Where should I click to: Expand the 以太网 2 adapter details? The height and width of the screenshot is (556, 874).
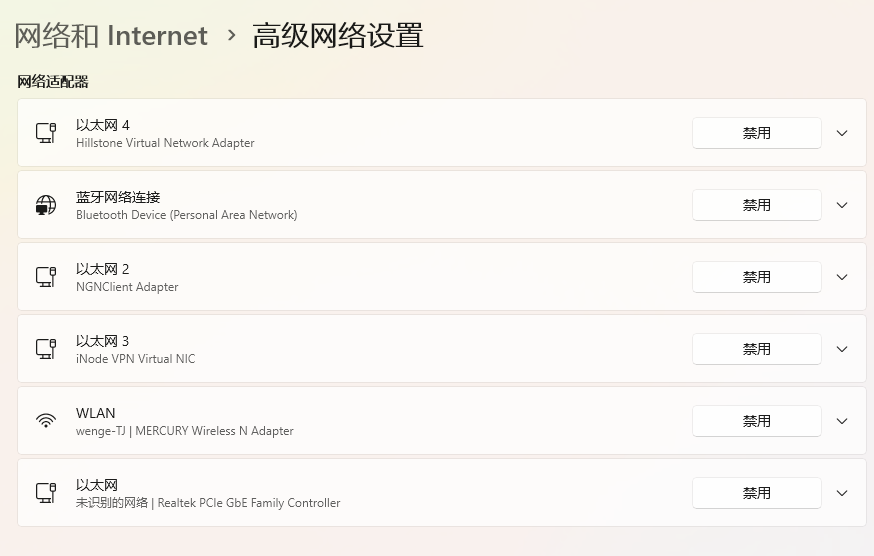842,277
